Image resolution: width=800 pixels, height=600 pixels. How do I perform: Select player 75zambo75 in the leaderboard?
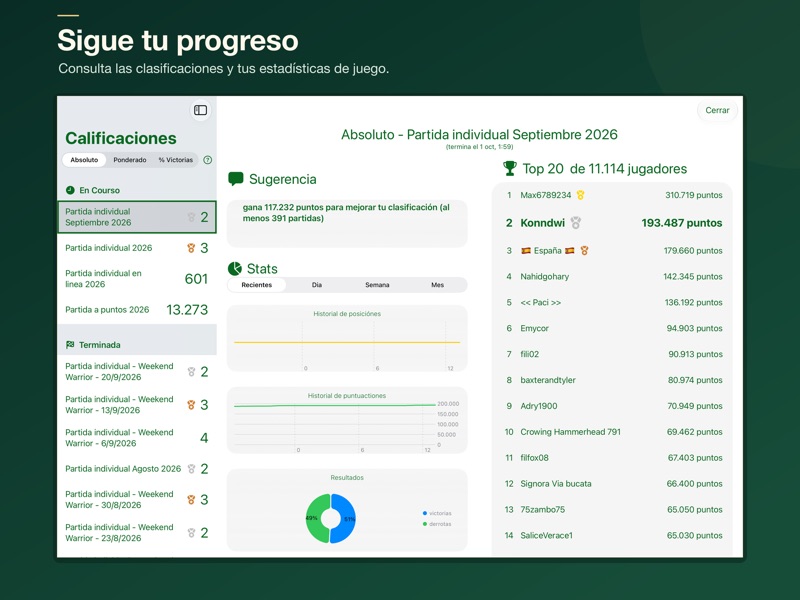click(x=613, y=510)
